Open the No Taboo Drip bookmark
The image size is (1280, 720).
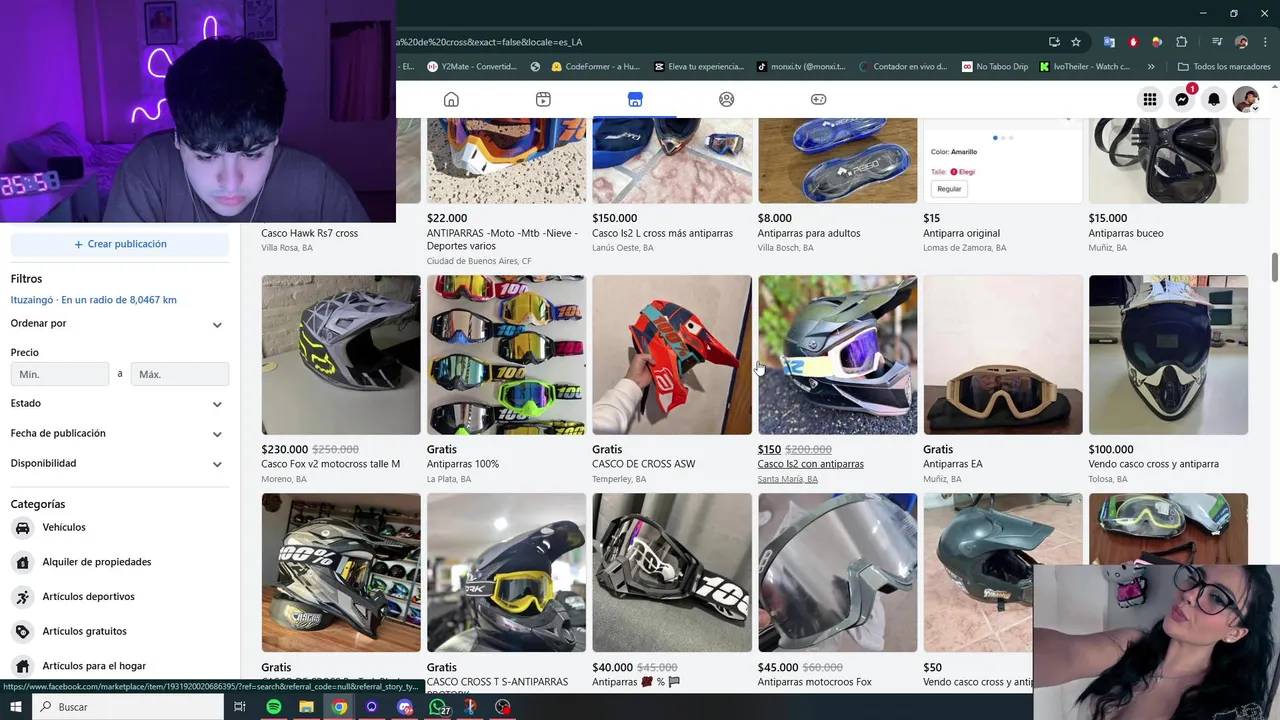pyautogui.click(x=995, y=67)
